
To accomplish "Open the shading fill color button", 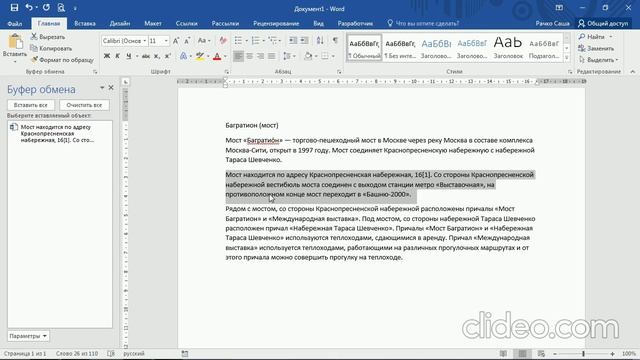I will 308,56.
